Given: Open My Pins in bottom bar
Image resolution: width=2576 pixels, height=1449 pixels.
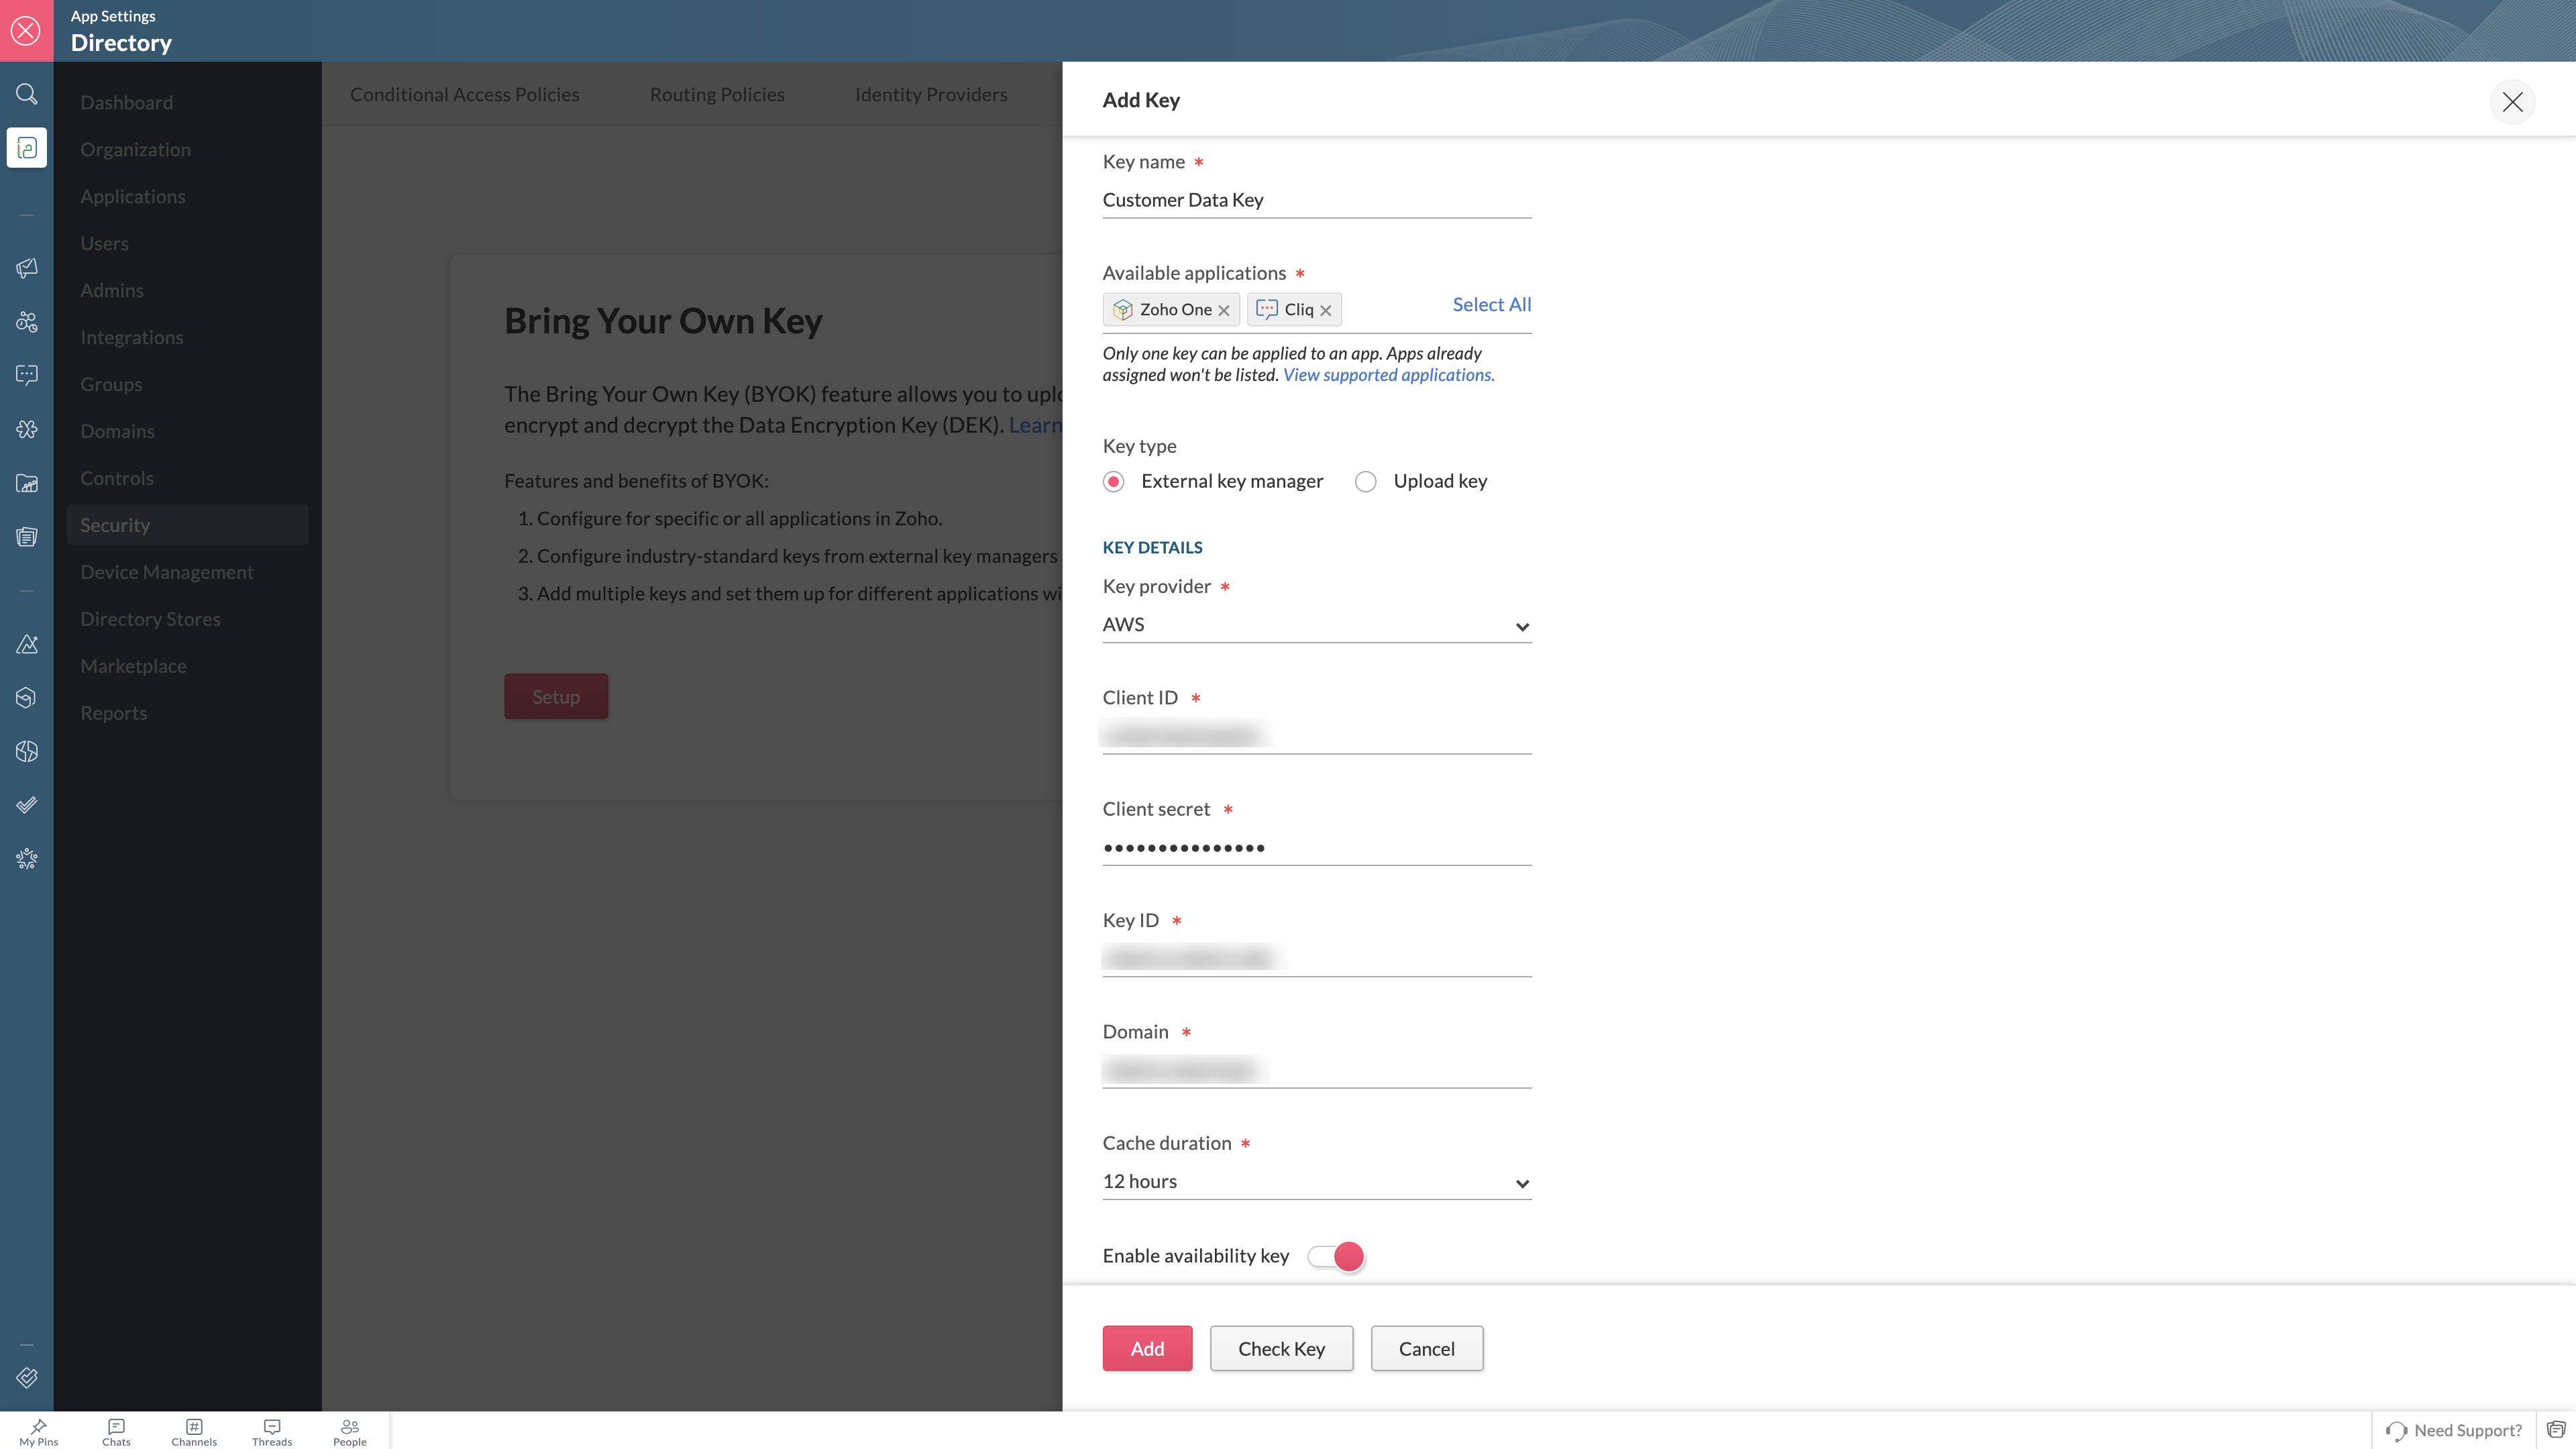Looking at the screenshot, I should click(x=38, y=1432).
